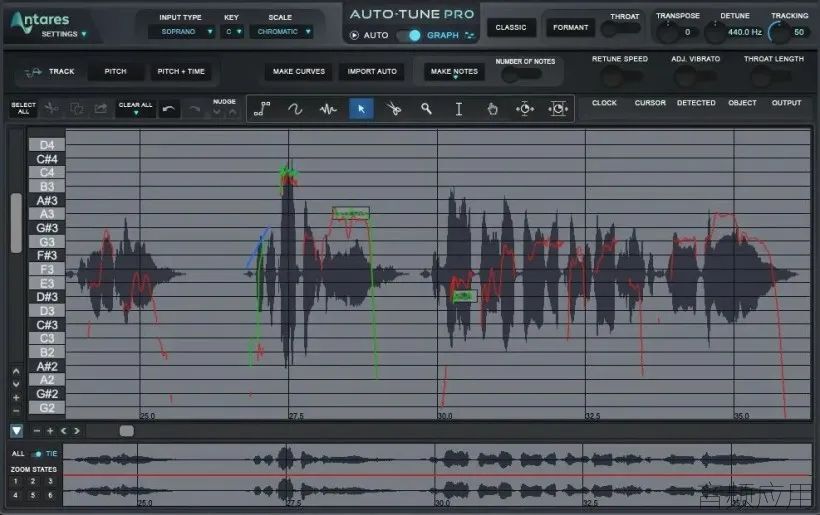Click the Retune Speed knob
The width and height of the screenshot is (820, 515).
point(611,78)
